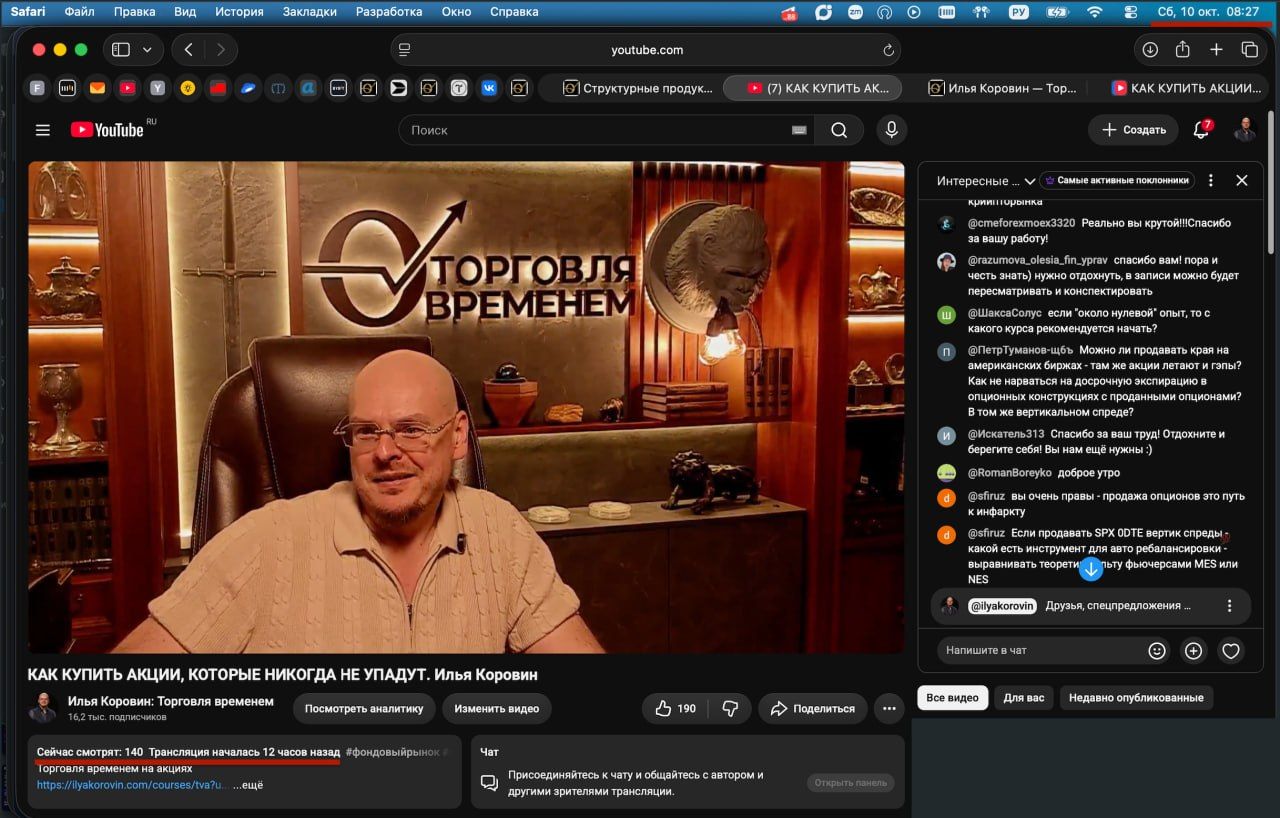Switch to 'Структурные продук...' tab

[638, 88]
